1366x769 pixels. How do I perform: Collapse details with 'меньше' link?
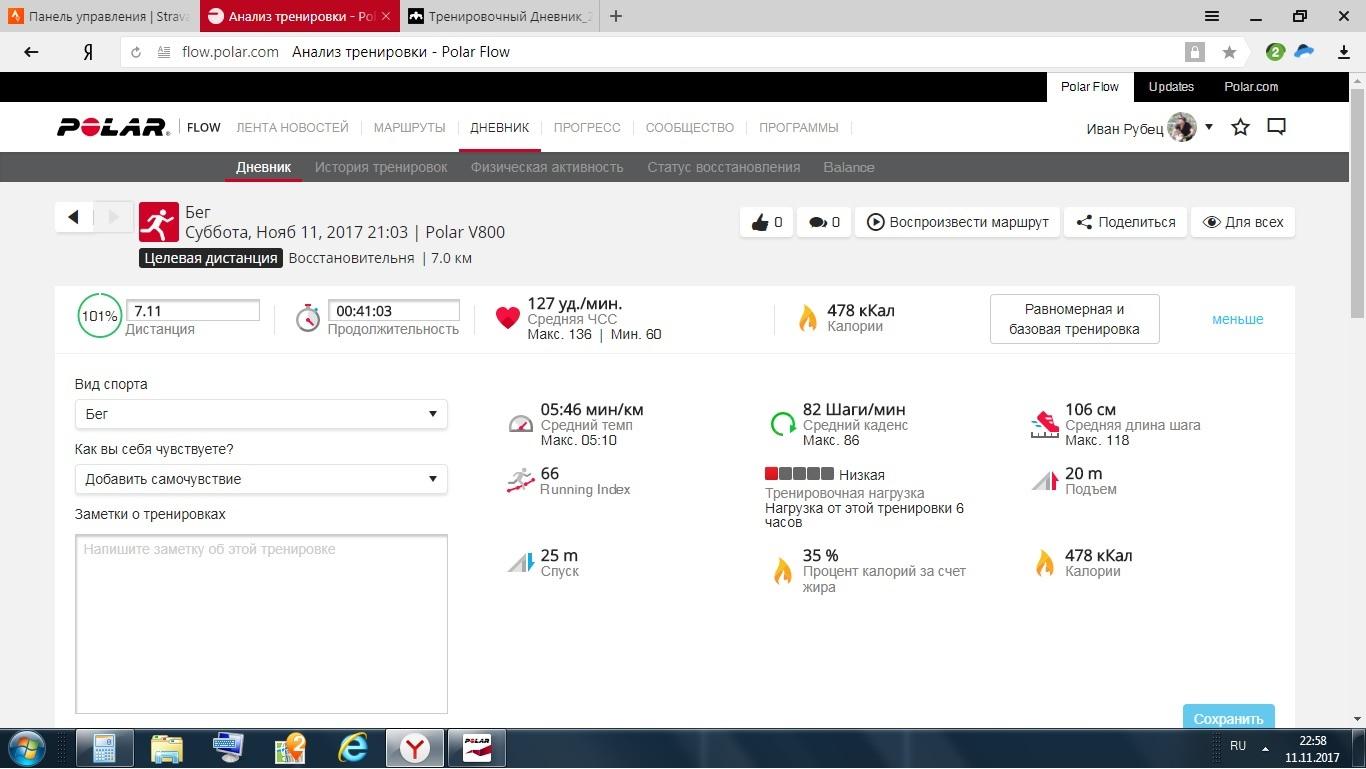(x=1237, y=319)
